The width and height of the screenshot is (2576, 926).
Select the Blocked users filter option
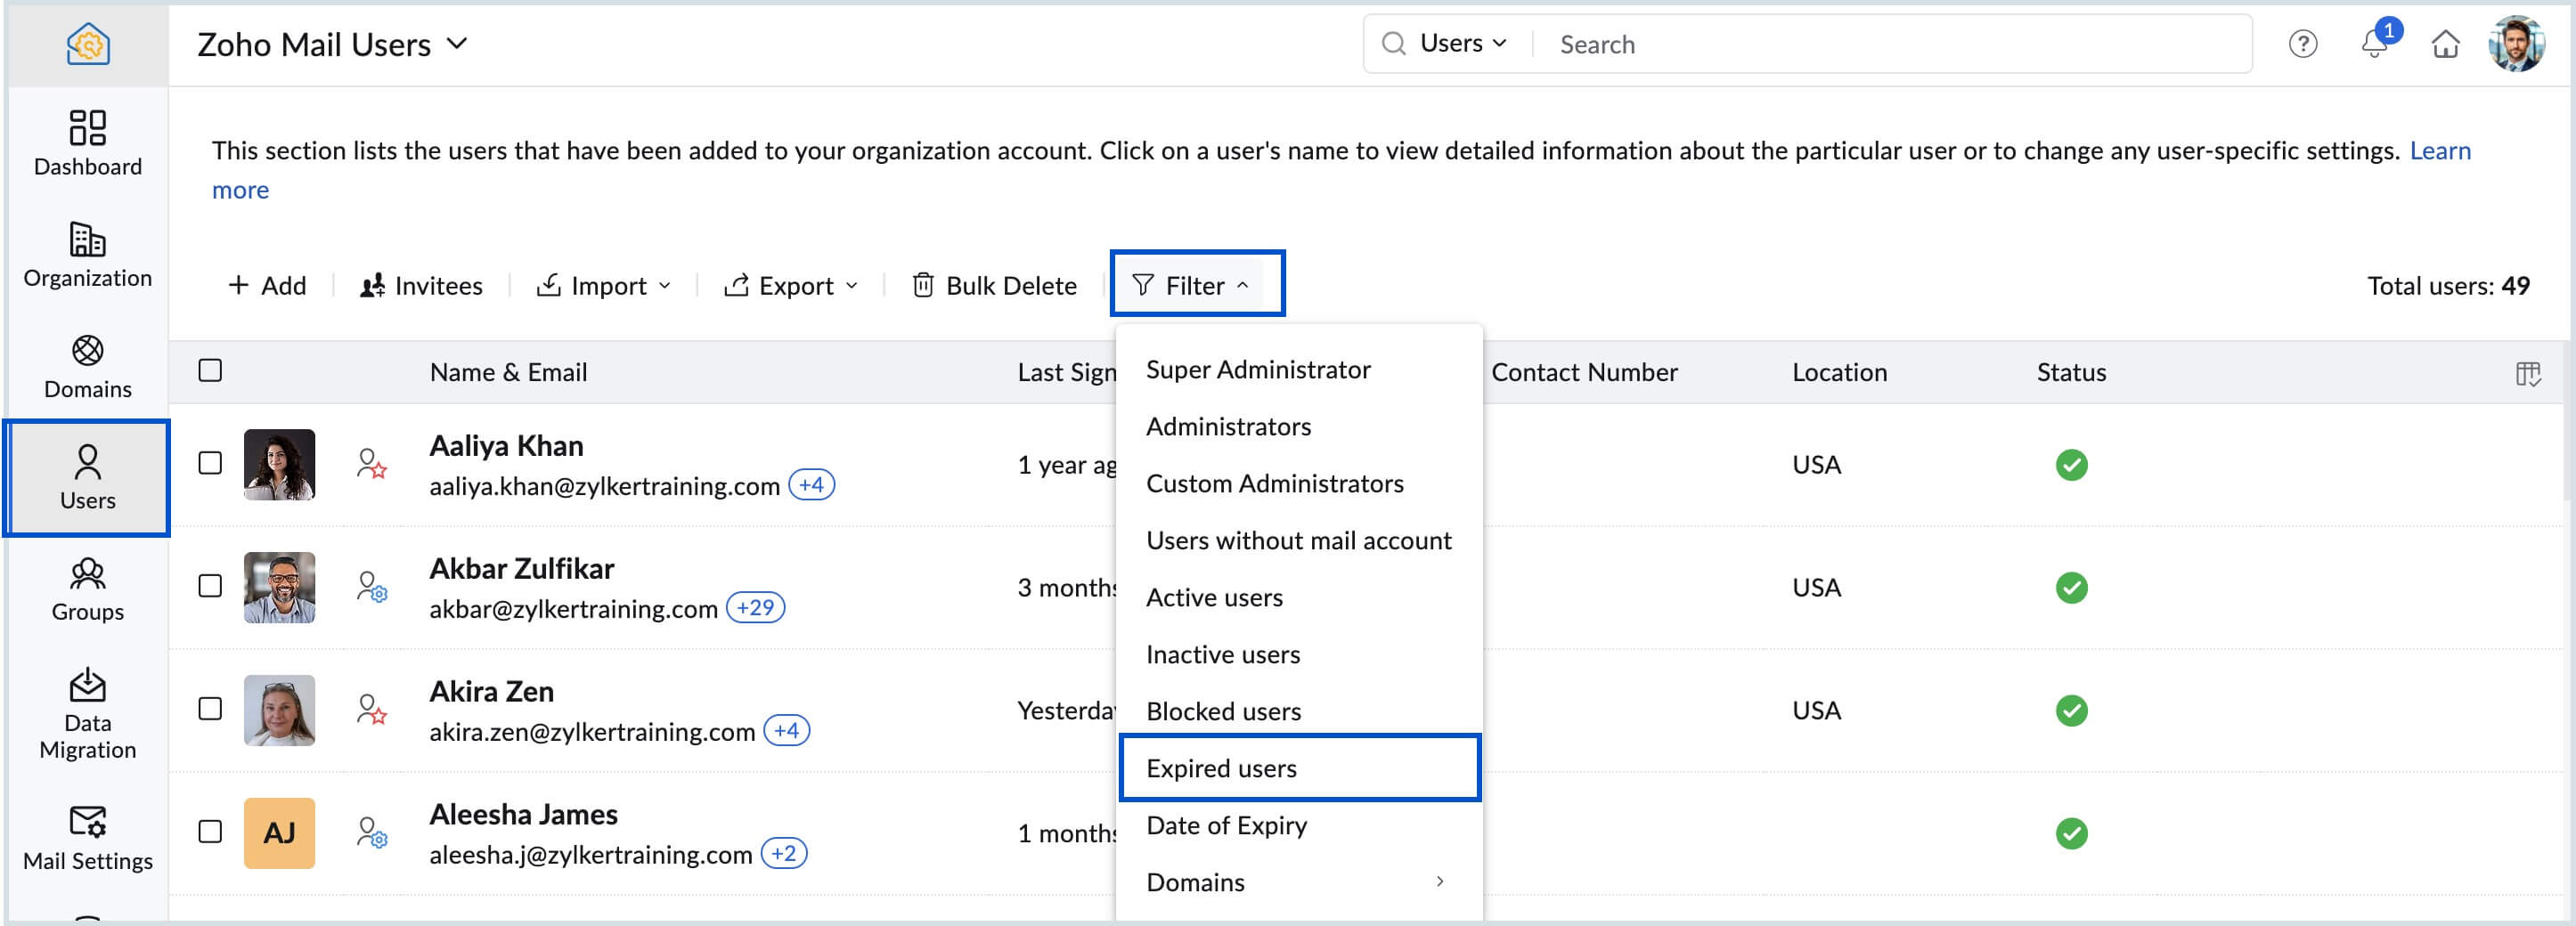[1223, 711]
